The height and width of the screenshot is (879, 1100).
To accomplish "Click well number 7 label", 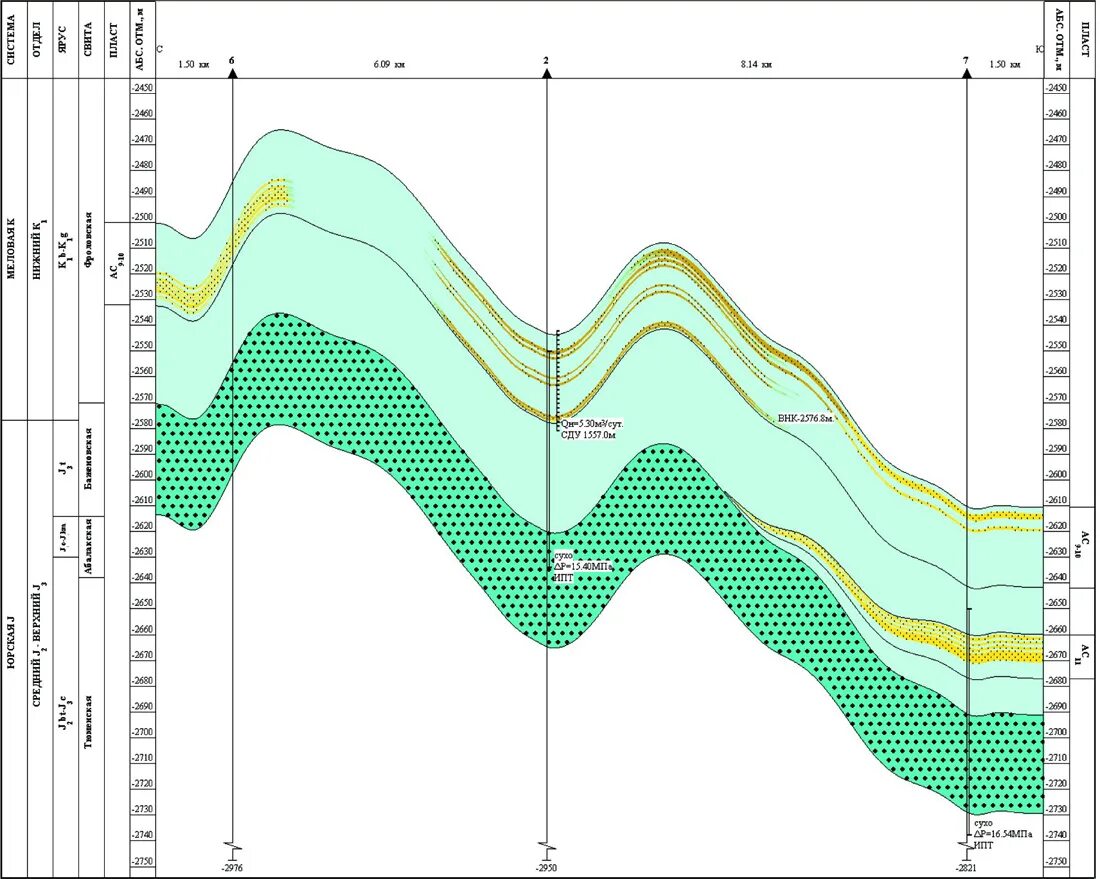I will tap(966, 62).
